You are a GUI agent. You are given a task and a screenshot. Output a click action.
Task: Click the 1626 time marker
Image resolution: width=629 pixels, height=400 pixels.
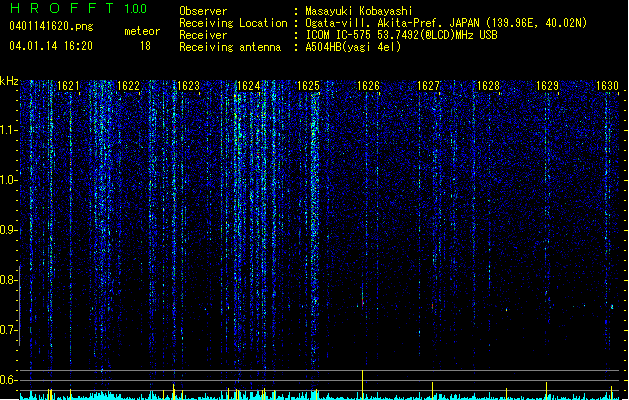click(368, 86)
